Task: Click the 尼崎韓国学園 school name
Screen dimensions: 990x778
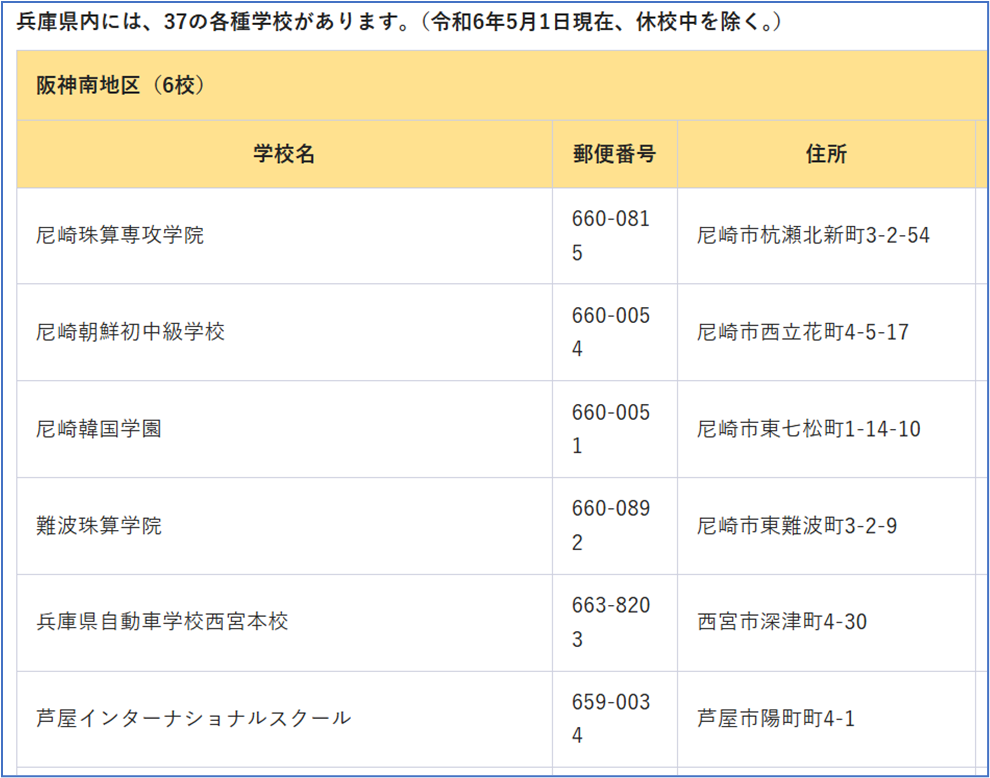Action: 99,429
